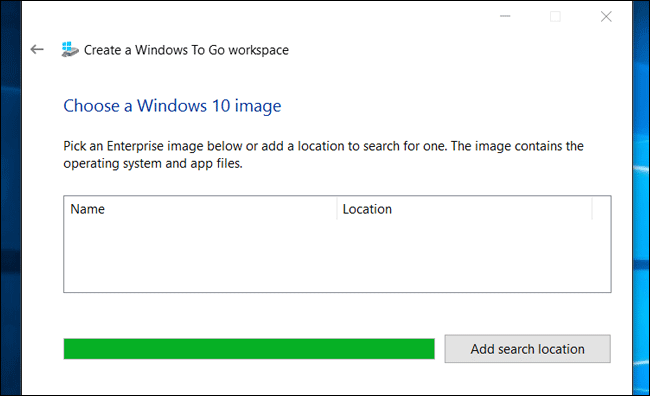Click the Add search location button
Image resolution: width=650 pixels, height=396 pixels.
pos(527,349)
